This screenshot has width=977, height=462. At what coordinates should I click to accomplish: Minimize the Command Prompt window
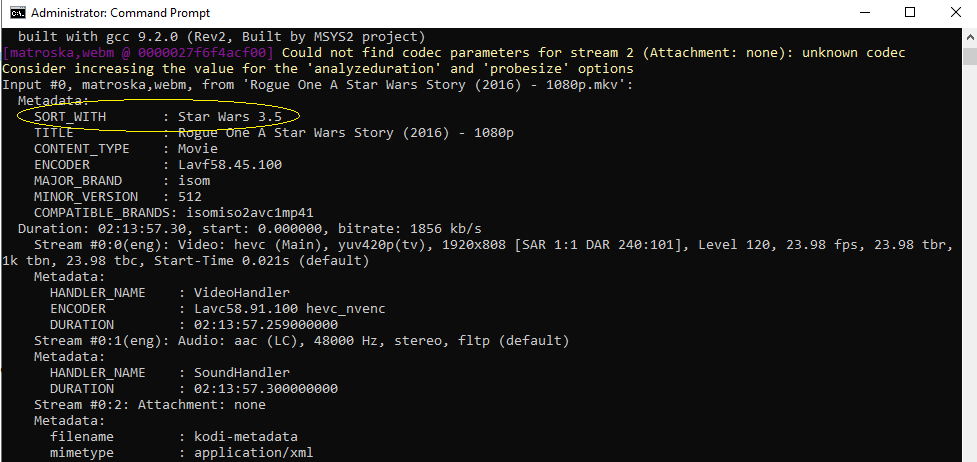pos(863,13)
